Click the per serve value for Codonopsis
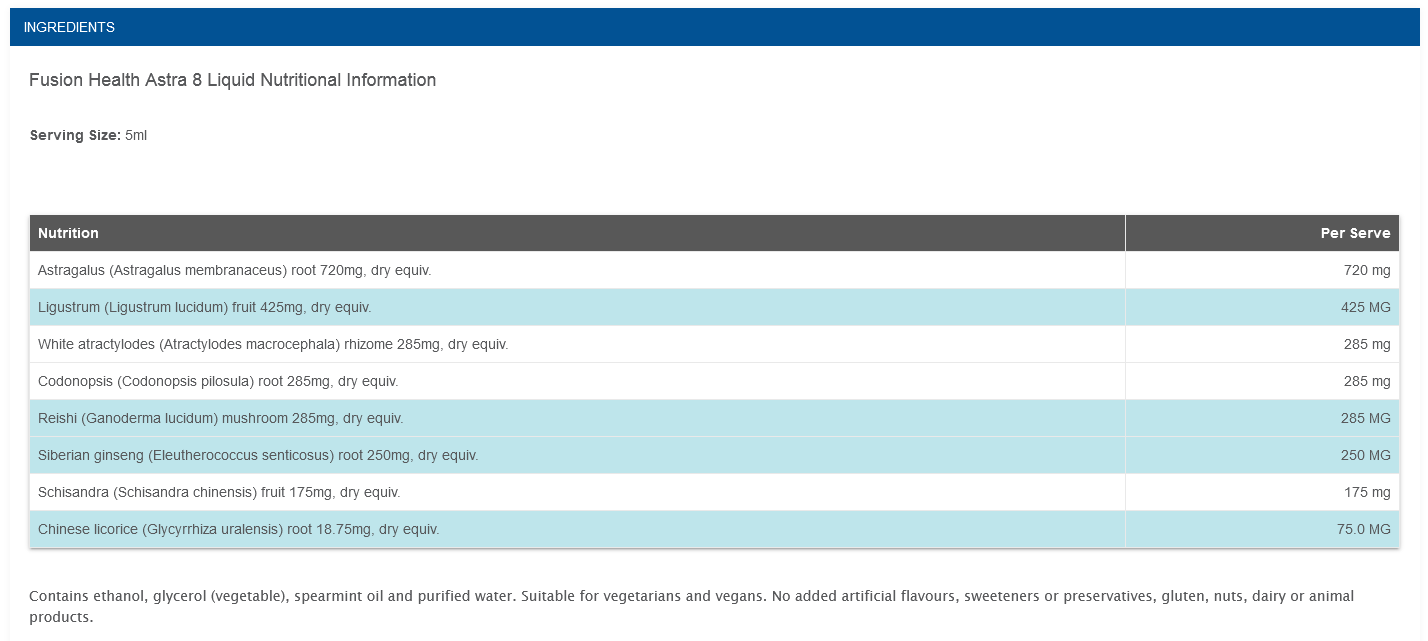1428x641 pixels. coord(1367,381)
